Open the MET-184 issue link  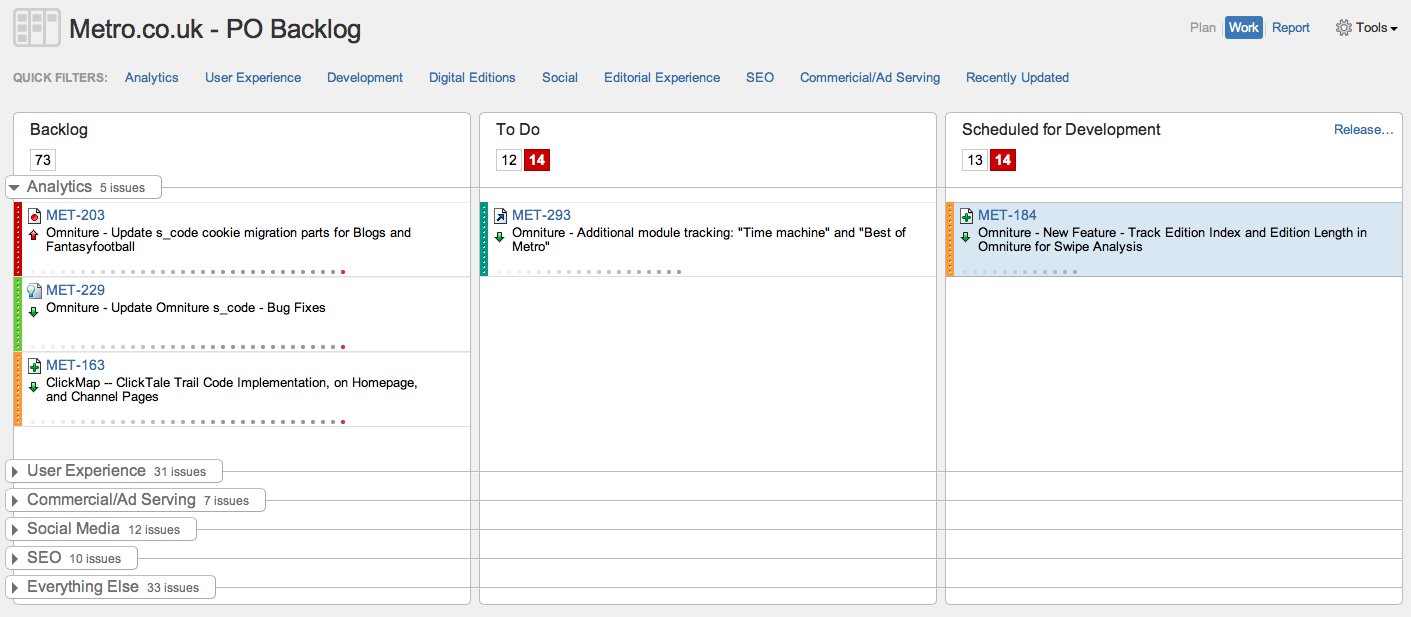click(1007, 215)
